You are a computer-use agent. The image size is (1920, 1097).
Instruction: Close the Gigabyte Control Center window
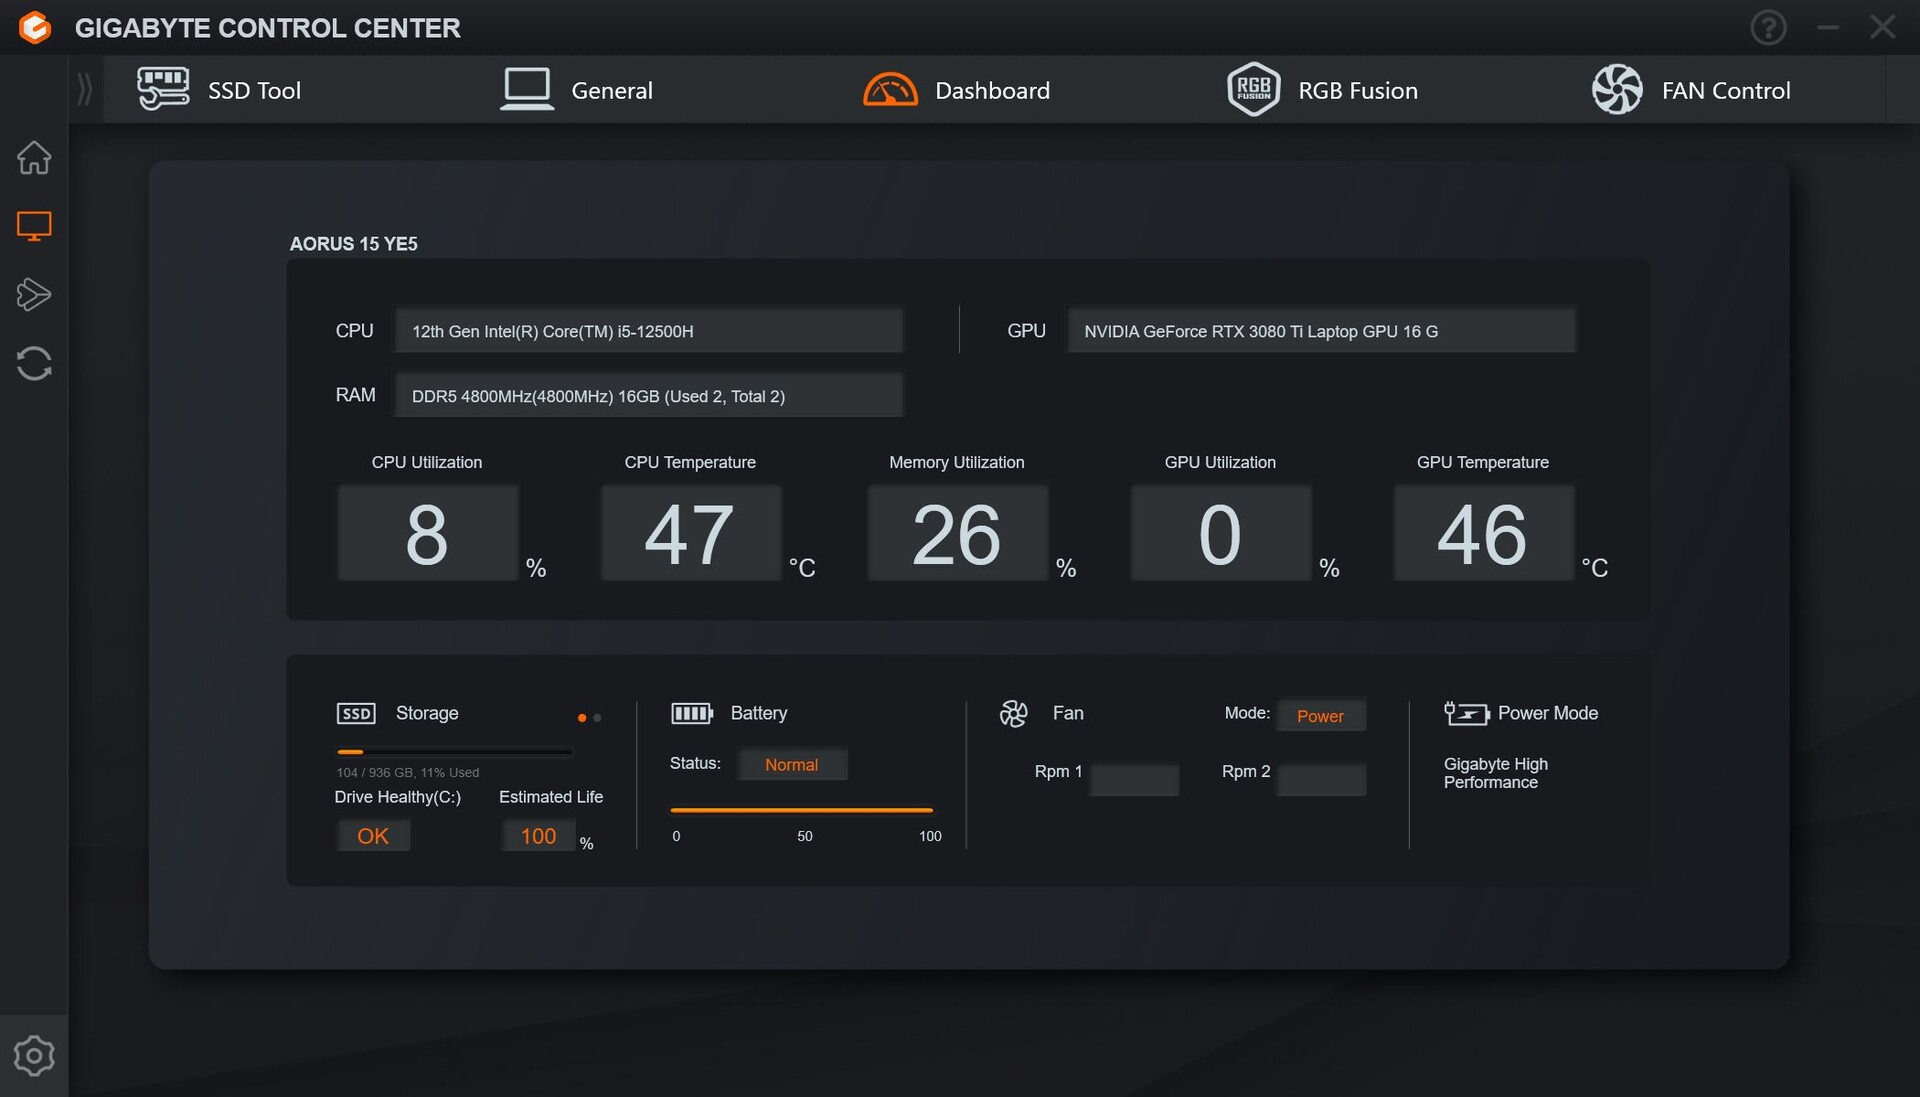pos(1882,27)
